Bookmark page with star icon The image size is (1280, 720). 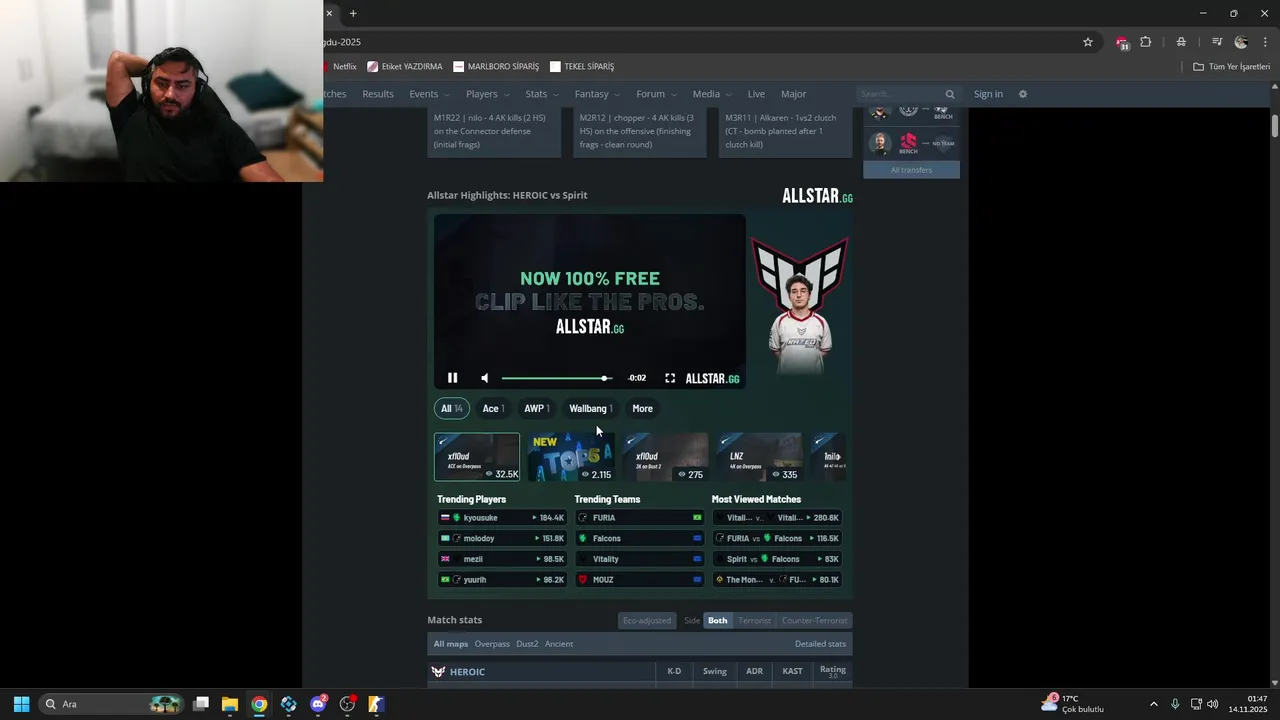[x=1088, y=42]
